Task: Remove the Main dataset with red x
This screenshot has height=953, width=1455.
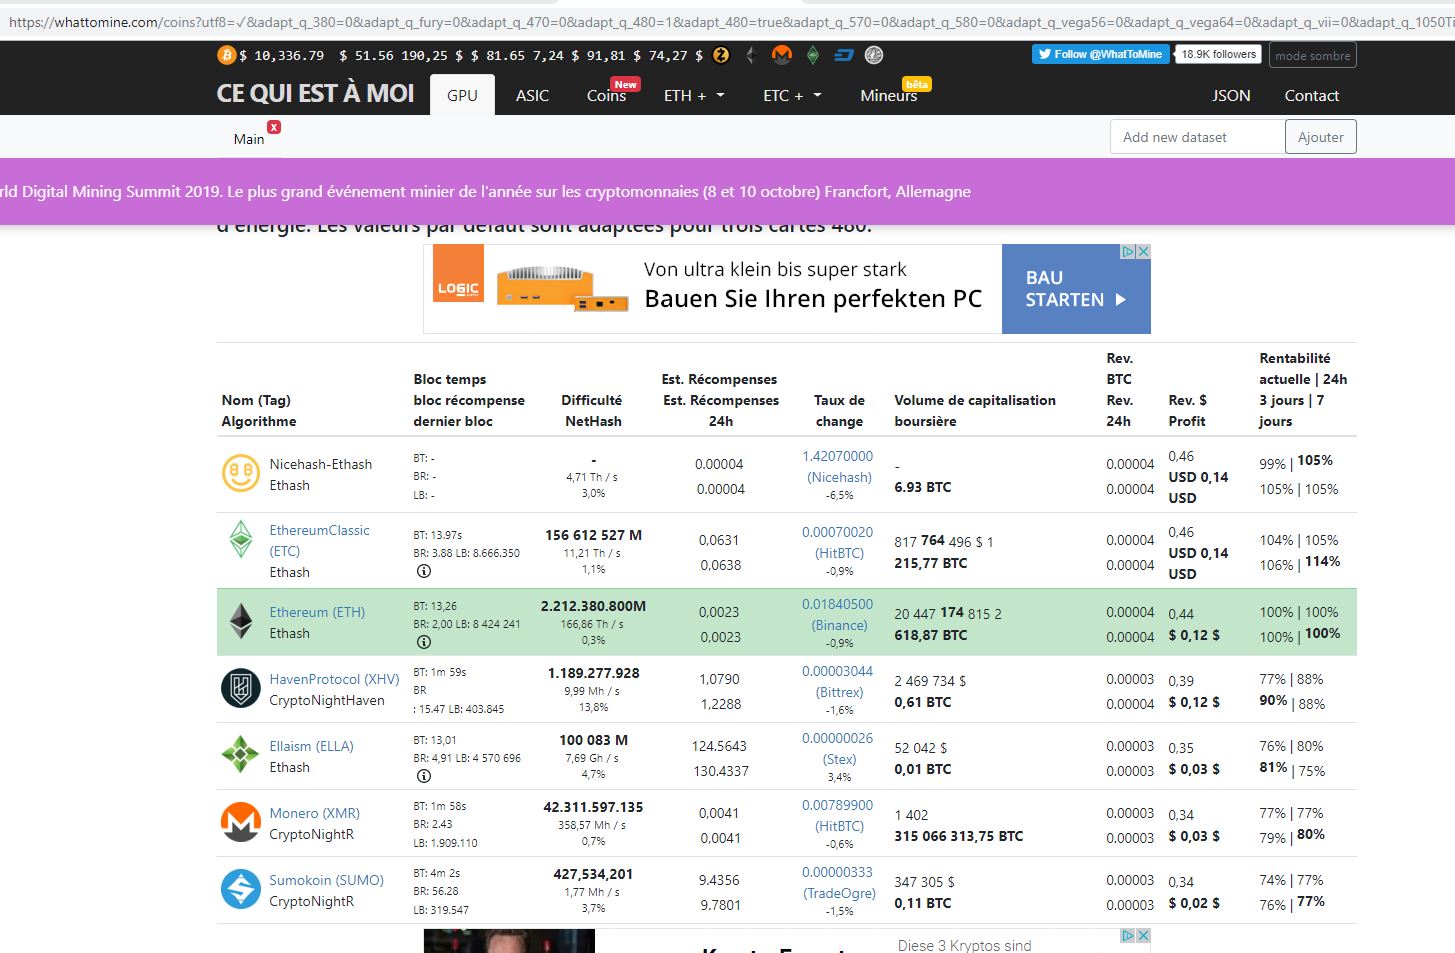Action: [x=274, y=127]
